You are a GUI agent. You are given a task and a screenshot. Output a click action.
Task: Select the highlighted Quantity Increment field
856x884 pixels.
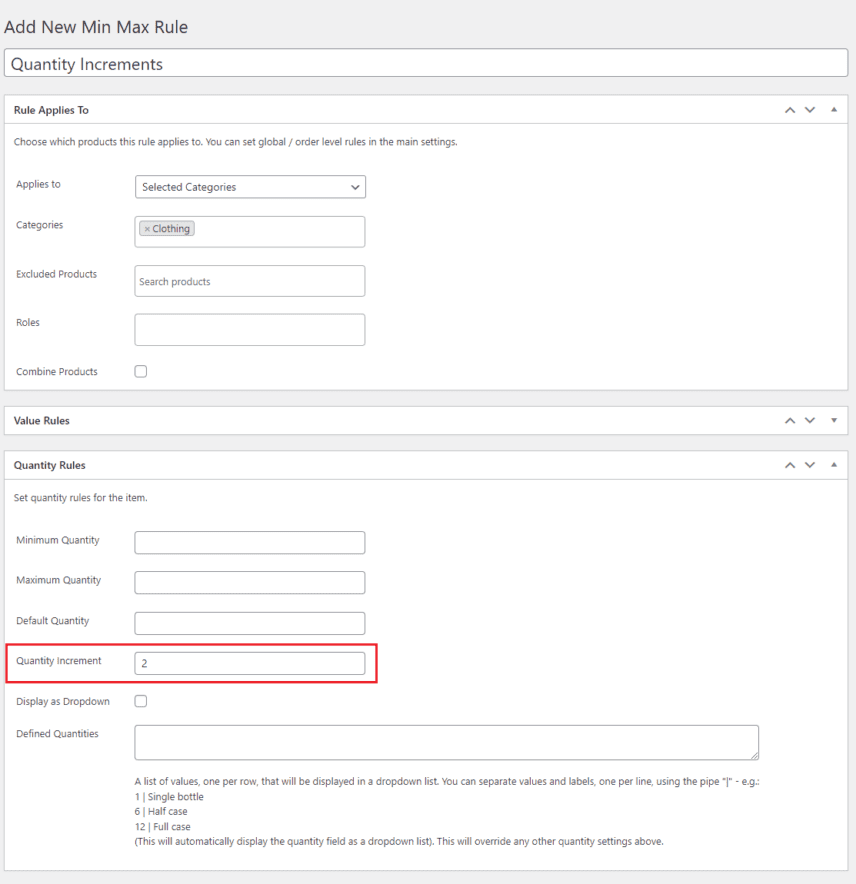249,662
